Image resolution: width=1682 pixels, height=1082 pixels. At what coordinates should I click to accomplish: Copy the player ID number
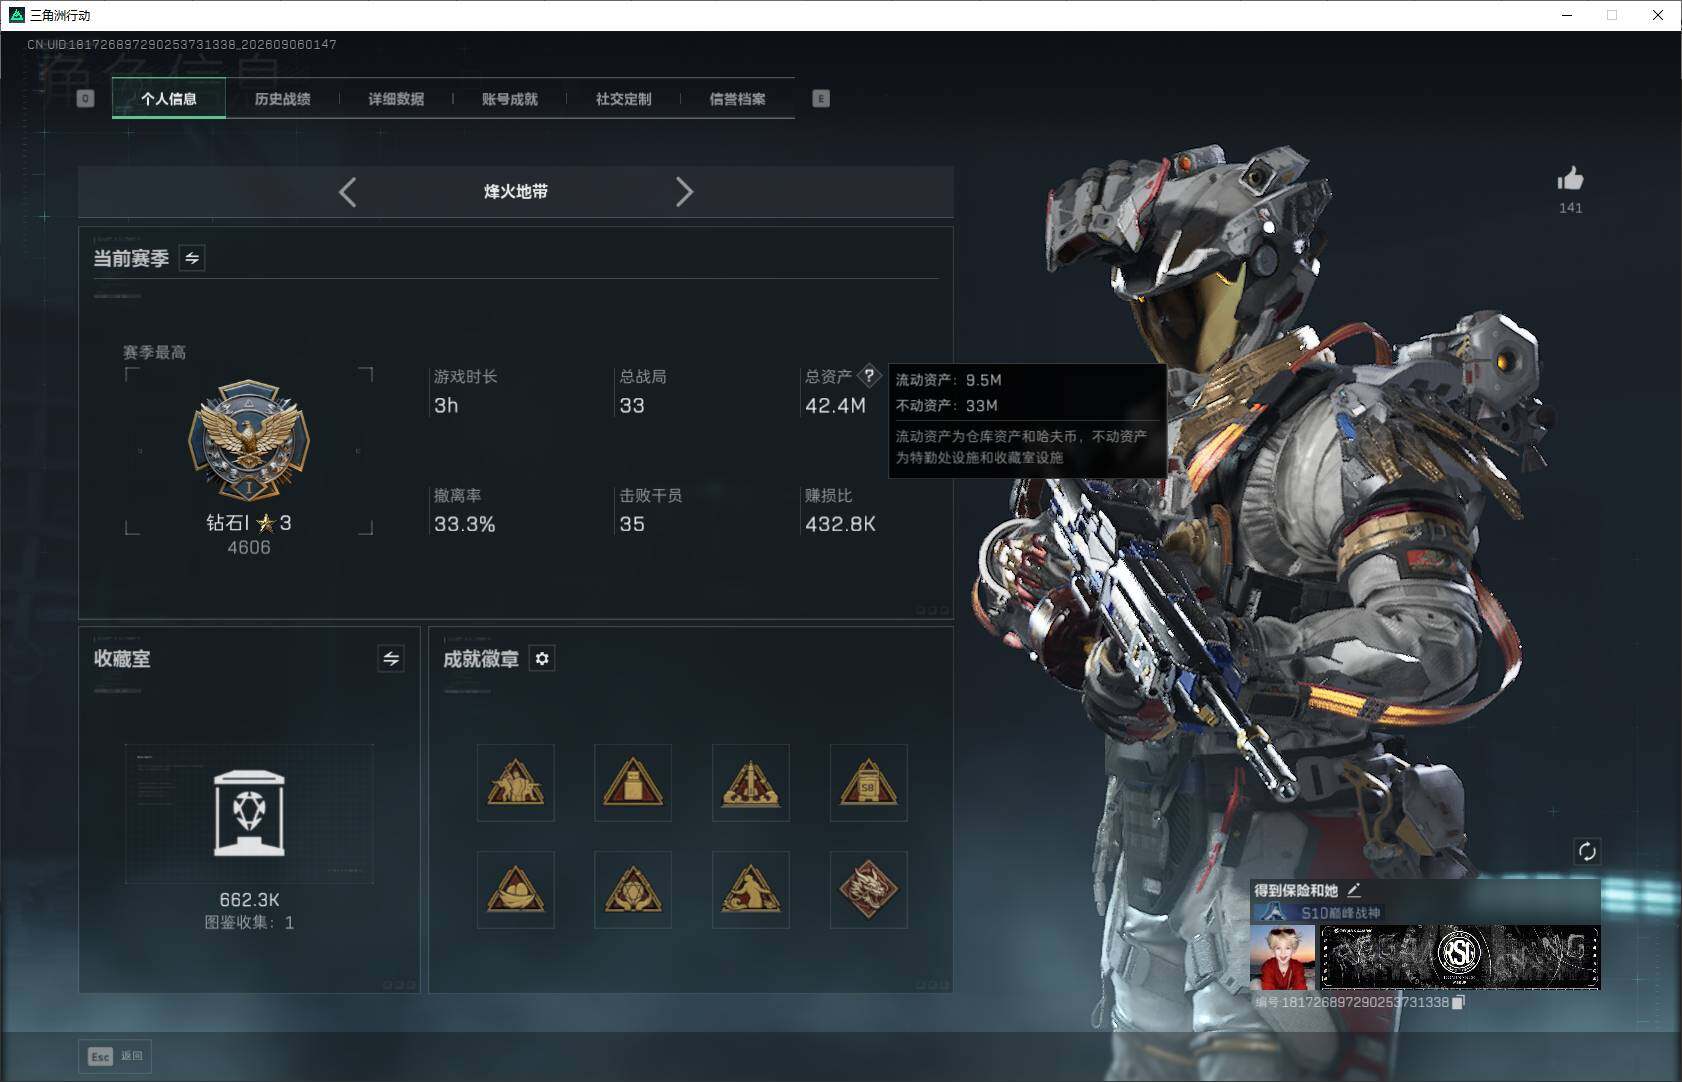coord(1458,1002)
